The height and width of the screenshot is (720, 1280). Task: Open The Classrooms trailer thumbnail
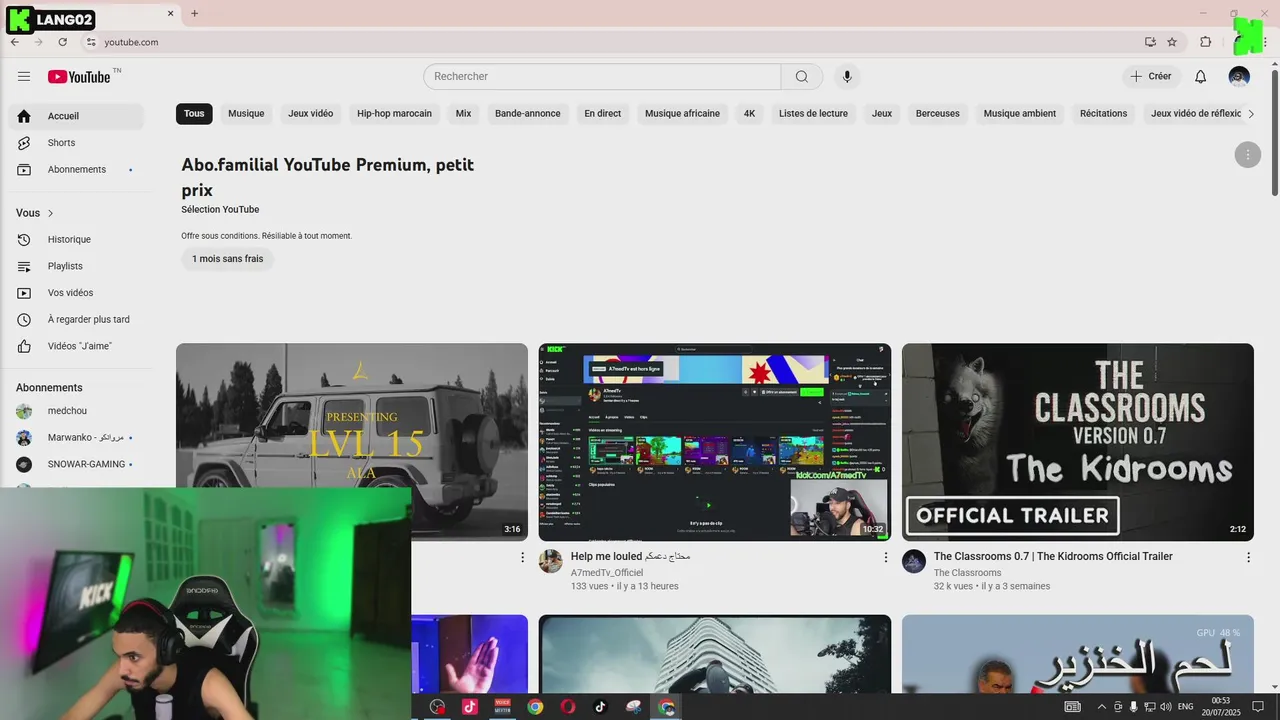point(1078,442)
